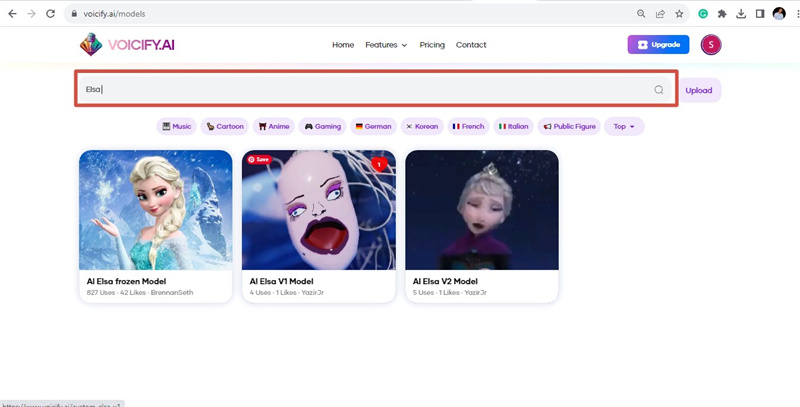This screenshot has height=407, width=800.
Task: Filter models by Cartoon category
Action: [x=224, y=126]
